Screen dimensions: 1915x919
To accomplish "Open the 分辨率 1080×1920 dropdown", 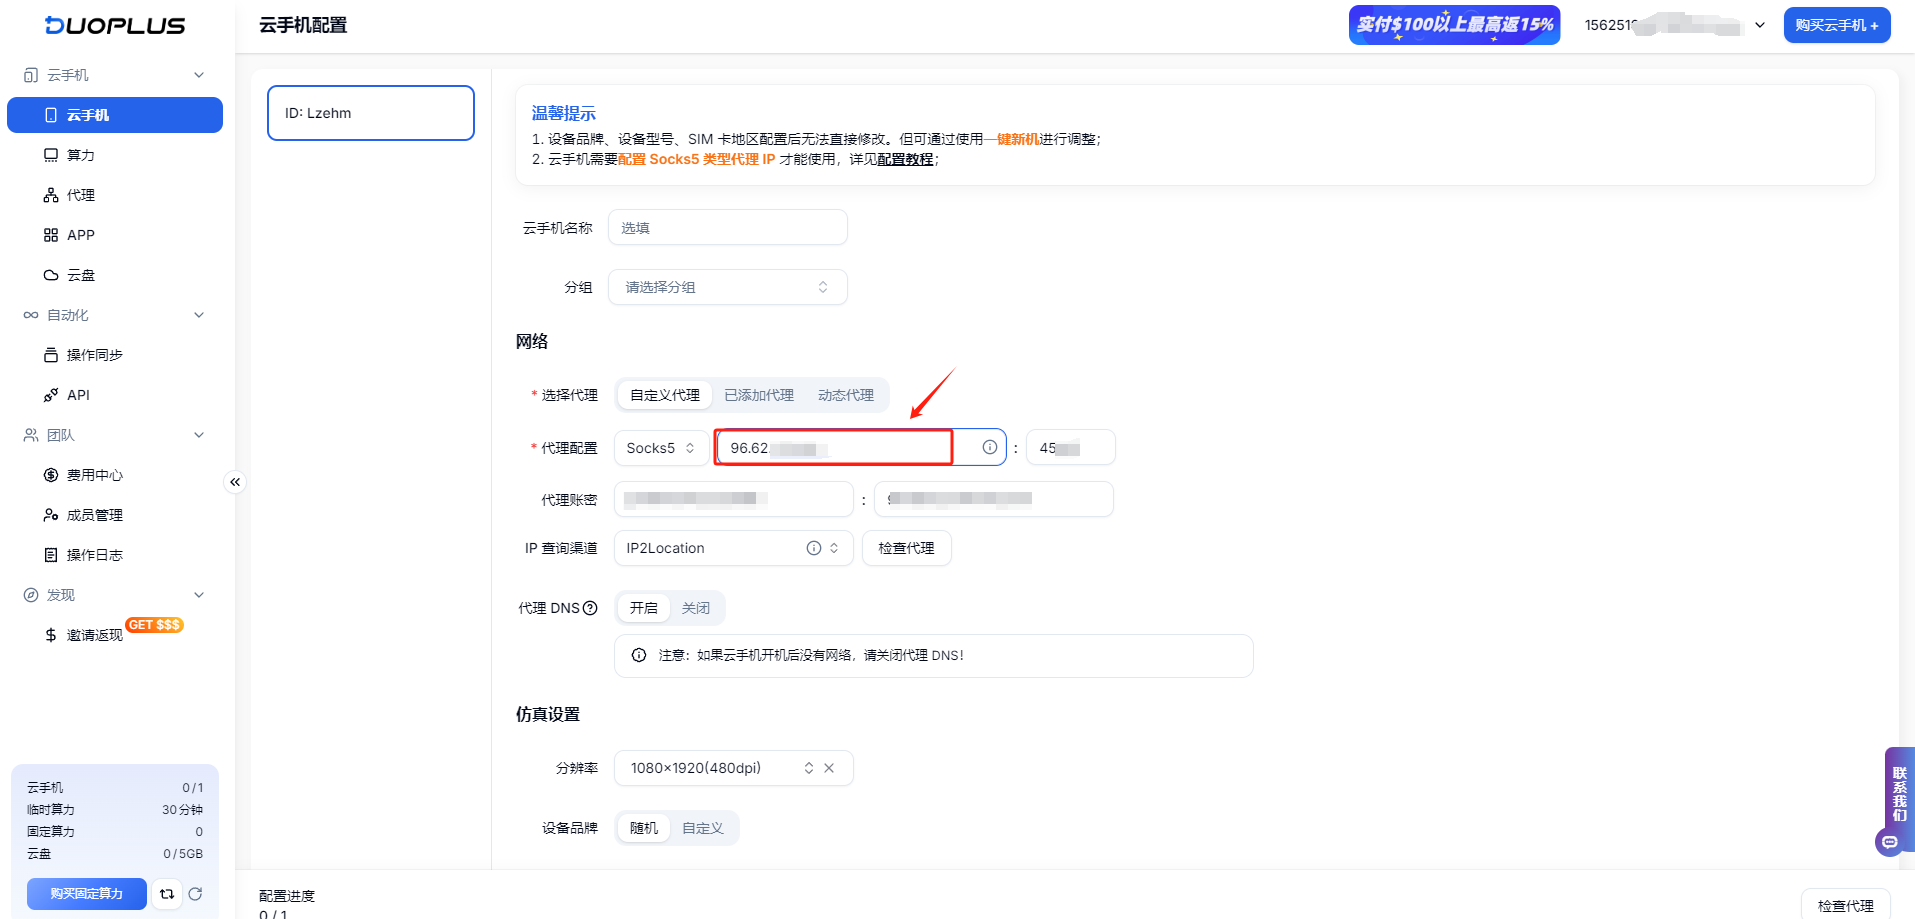I will point(733,768).
